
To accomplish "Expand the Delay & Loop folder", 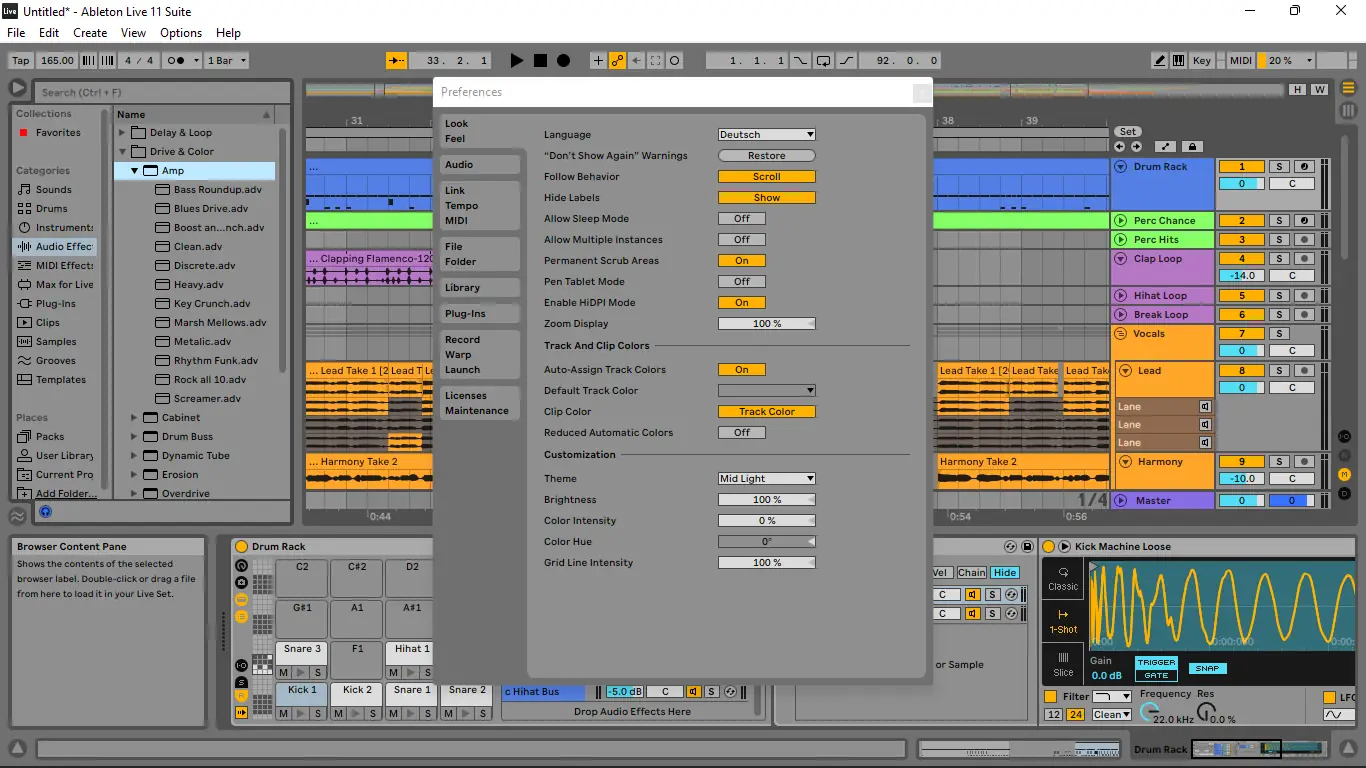I will point(122,132).
